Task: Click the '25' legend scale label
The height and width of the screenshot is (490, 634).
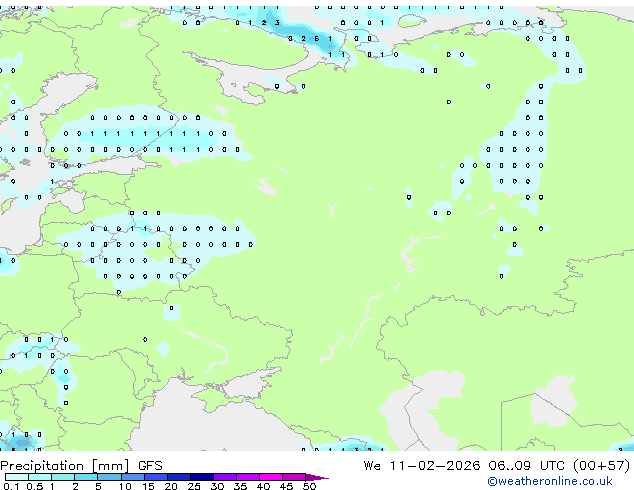Action: click(x=194, y=486)
